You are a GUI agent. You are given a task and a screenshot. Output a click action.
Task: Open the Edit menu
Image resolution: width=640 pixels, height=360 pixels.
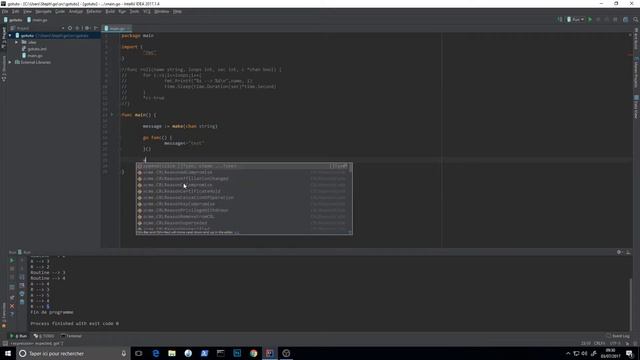(x=16, y=12)
